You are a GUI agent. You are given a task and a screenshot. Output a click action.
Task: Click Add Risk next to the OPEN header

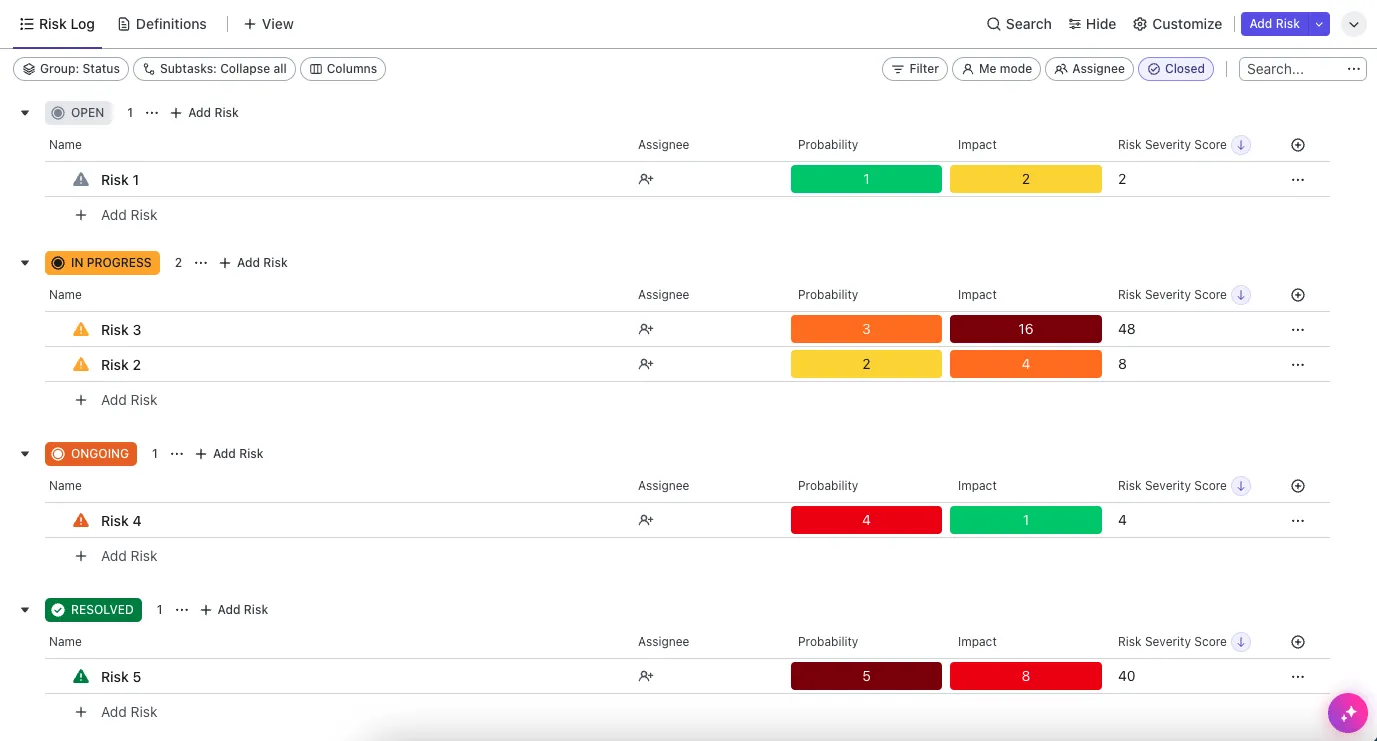pos(204,113)
